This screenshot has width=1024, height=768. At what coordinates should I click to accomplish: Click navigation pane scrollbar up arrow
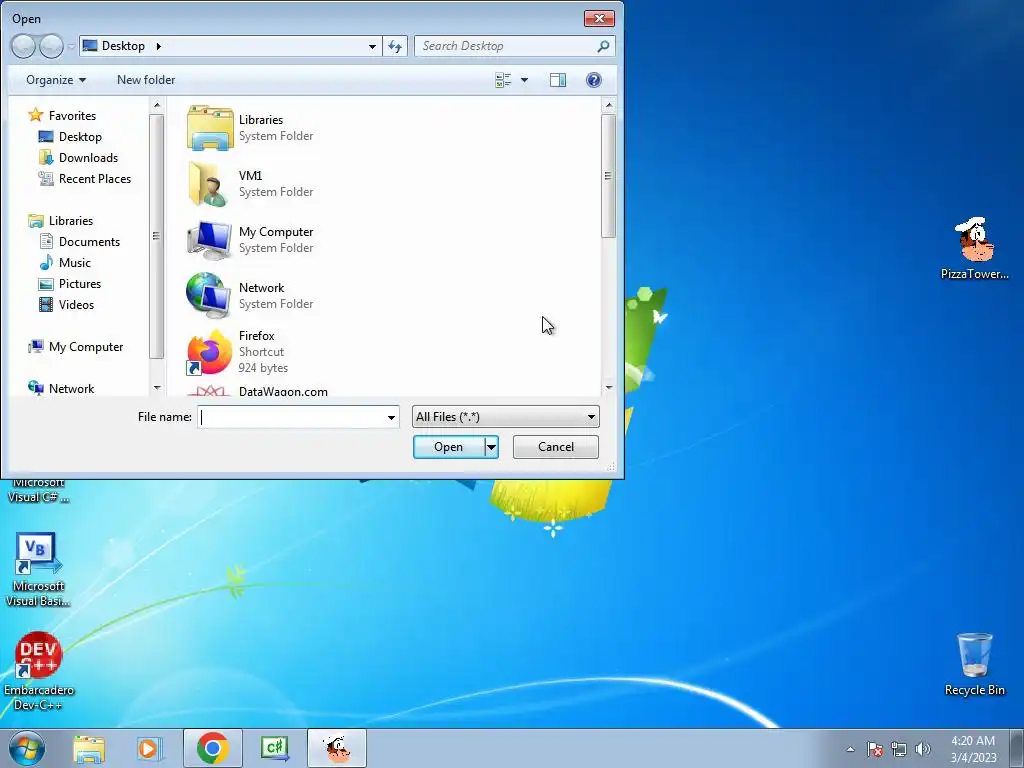157,104
